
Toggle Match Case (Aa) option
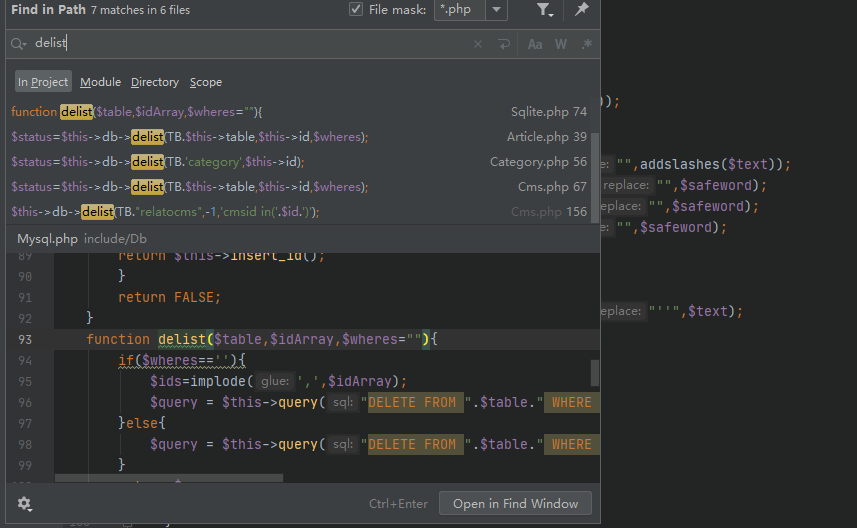click(535, 44)
